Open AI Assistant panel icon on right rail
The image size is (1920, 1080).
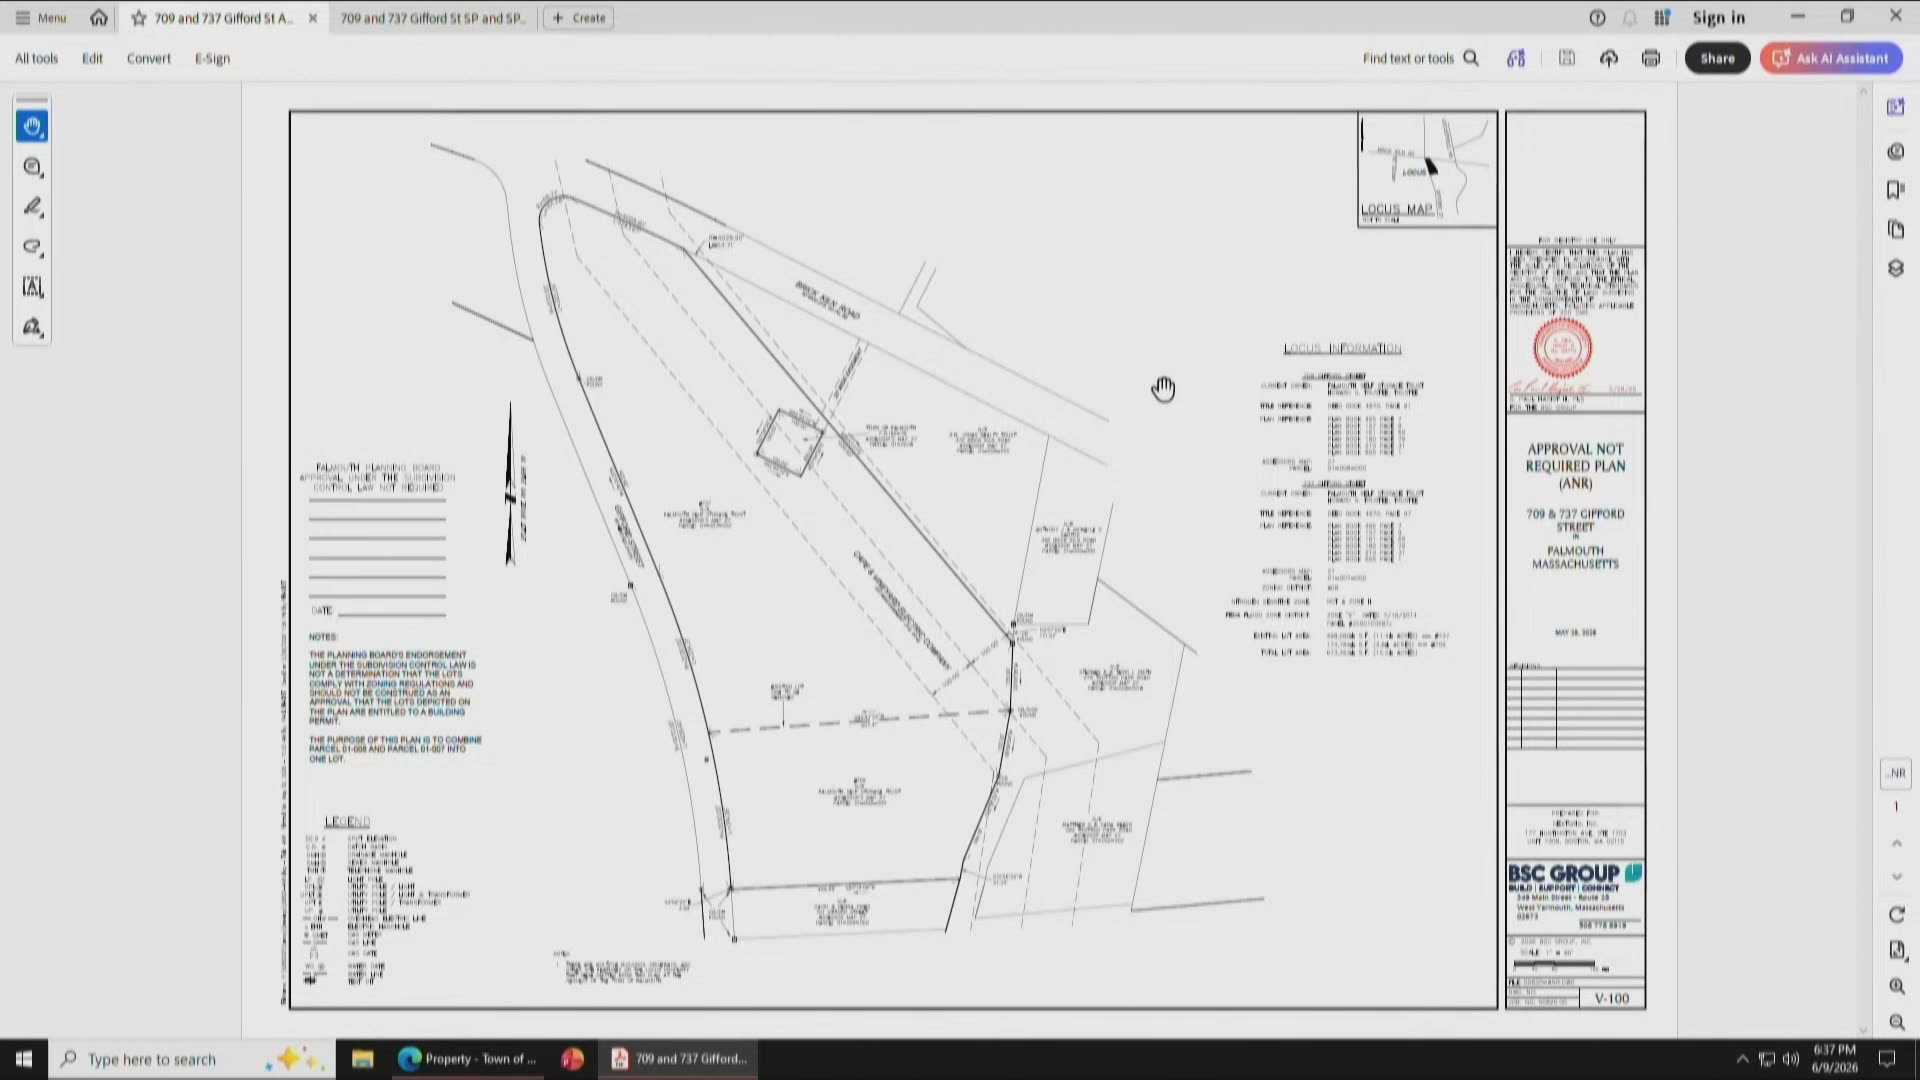pos(1895,107)
